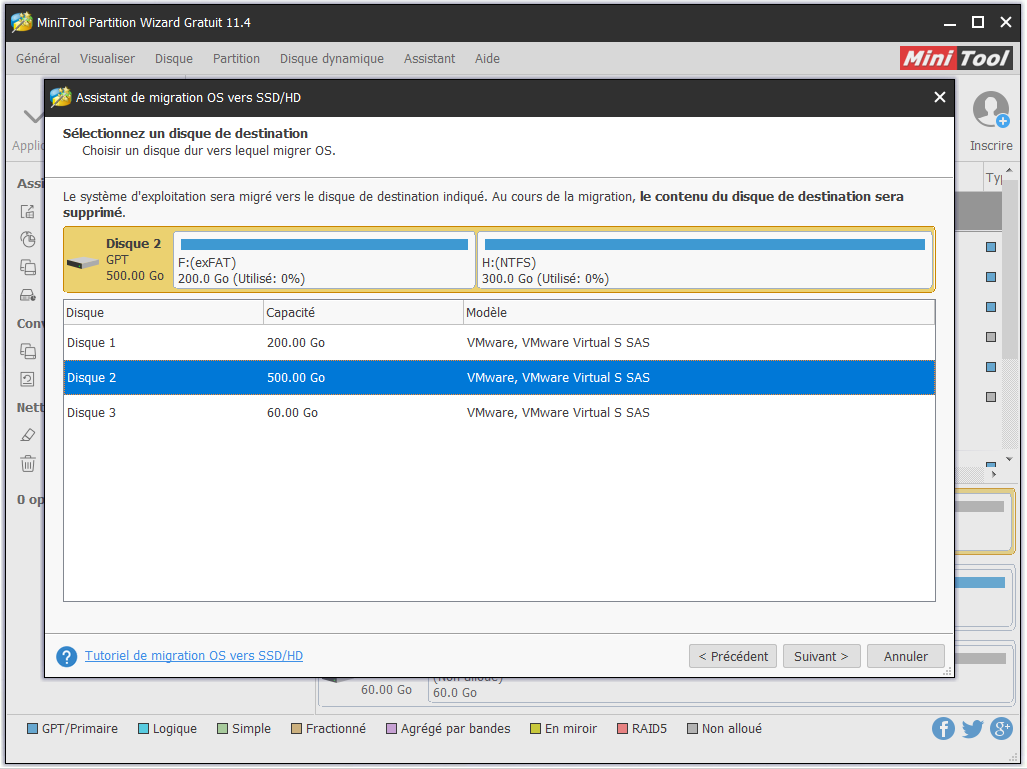Screen dimensions: 1027x769
Task: Open the Google Plus share icon
Action: click(x=1001, y=728)
